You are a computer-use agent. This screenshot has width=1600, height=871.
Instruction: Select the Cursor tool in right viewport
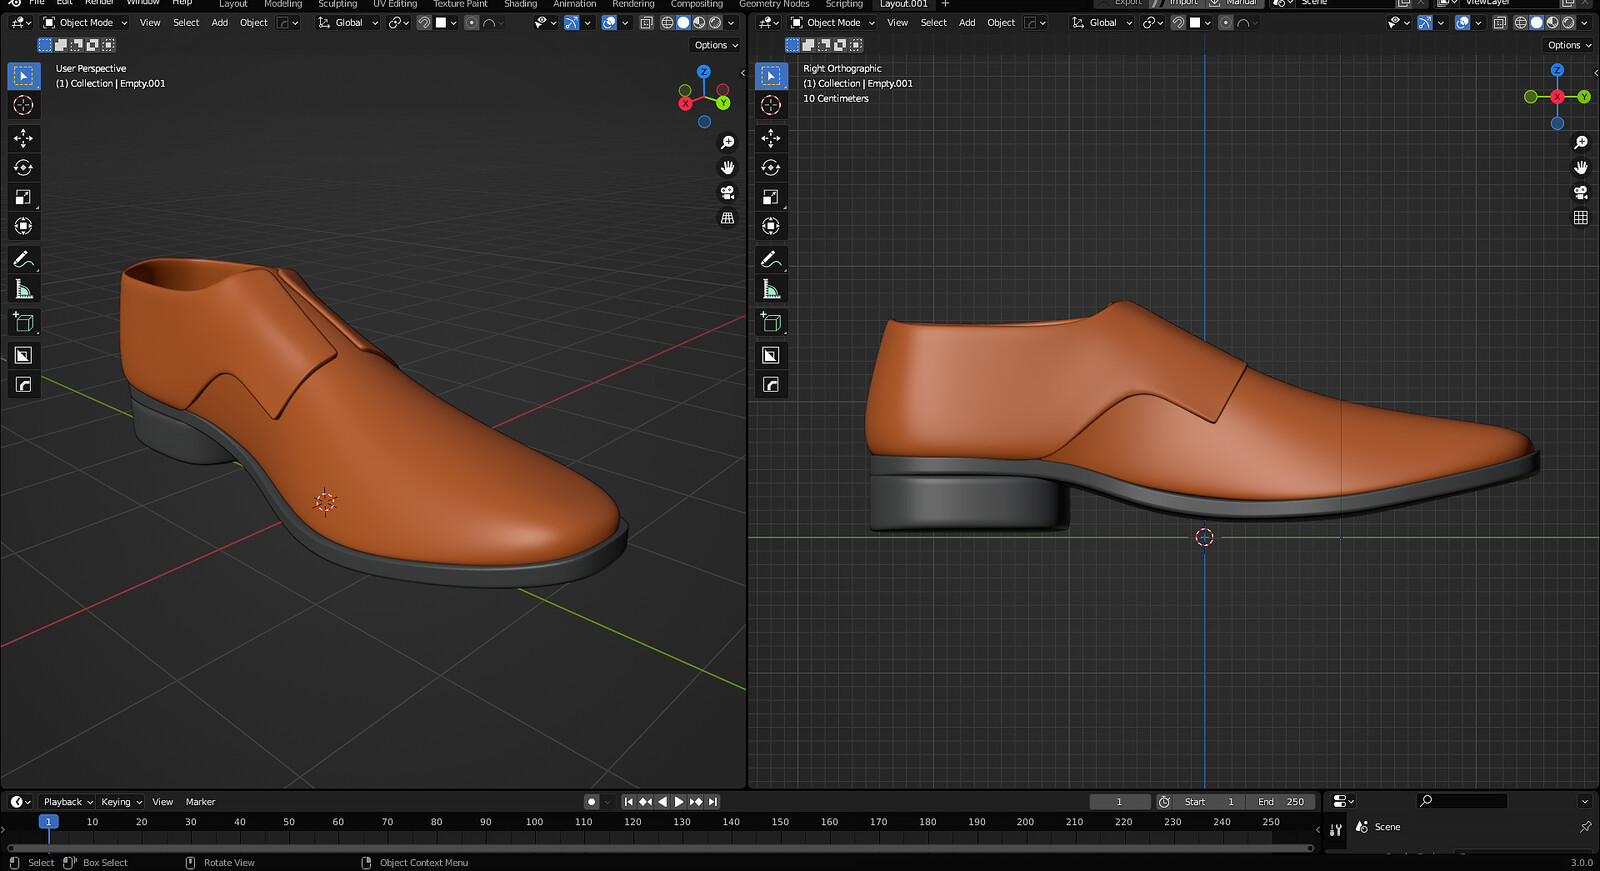[x=771, y=105]
